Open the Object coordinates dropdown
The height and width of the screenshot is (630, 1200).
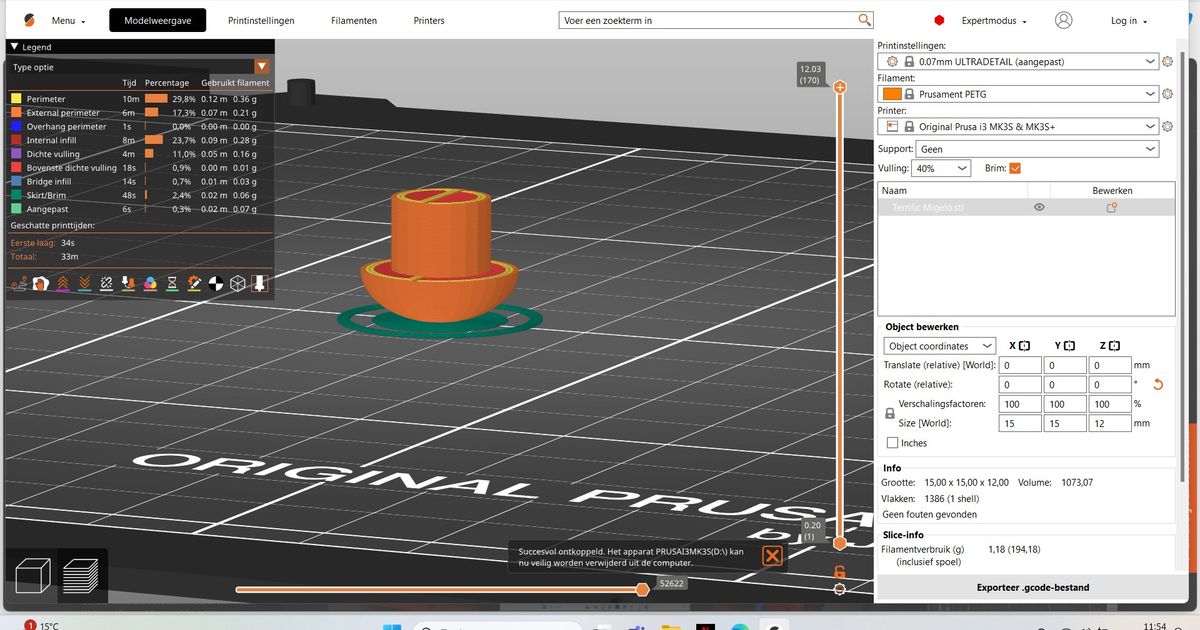tap(938, 345)
